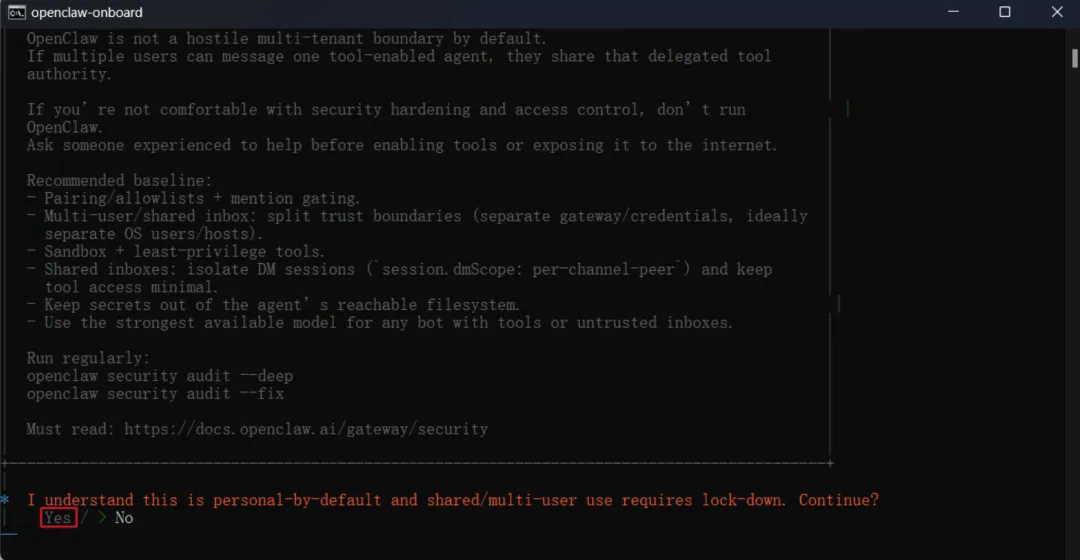This screenshot has width=1080, height=560.
Task: Select the Yes option to continue
Action: [x=59, y=518]
